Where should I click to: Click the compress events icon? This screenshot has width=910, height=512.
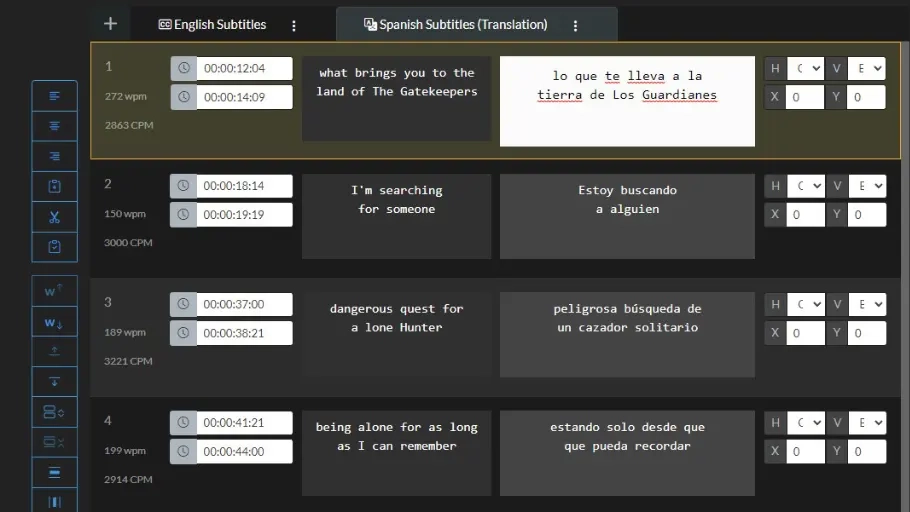point(55,442)
